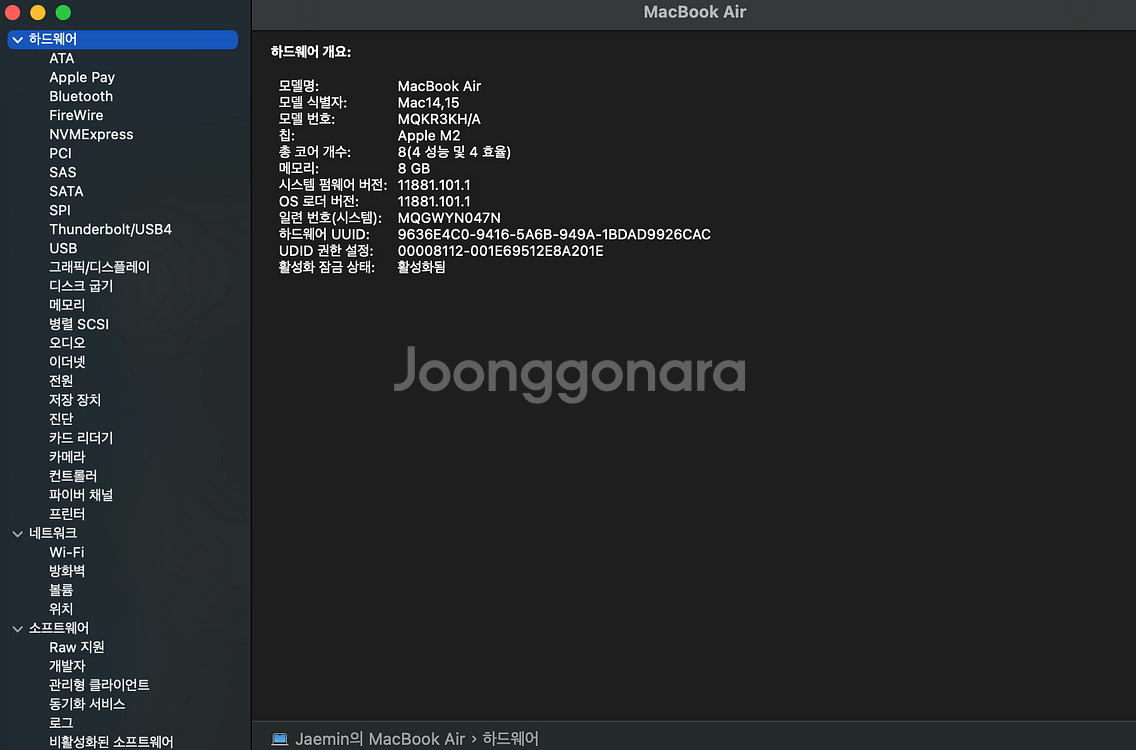1136x750 pixels.
Task: Select 관리형 클라이언트 in the sidebar
Action: coord(99,685)
